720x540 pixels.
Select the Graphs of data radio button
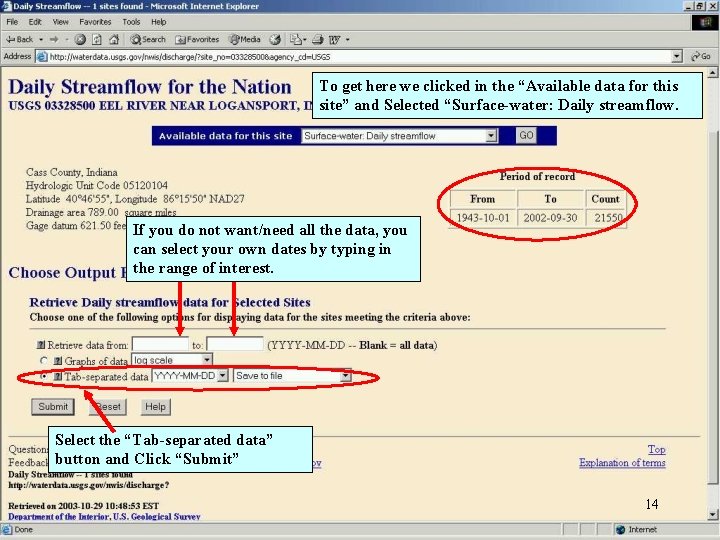click(44, 360)
